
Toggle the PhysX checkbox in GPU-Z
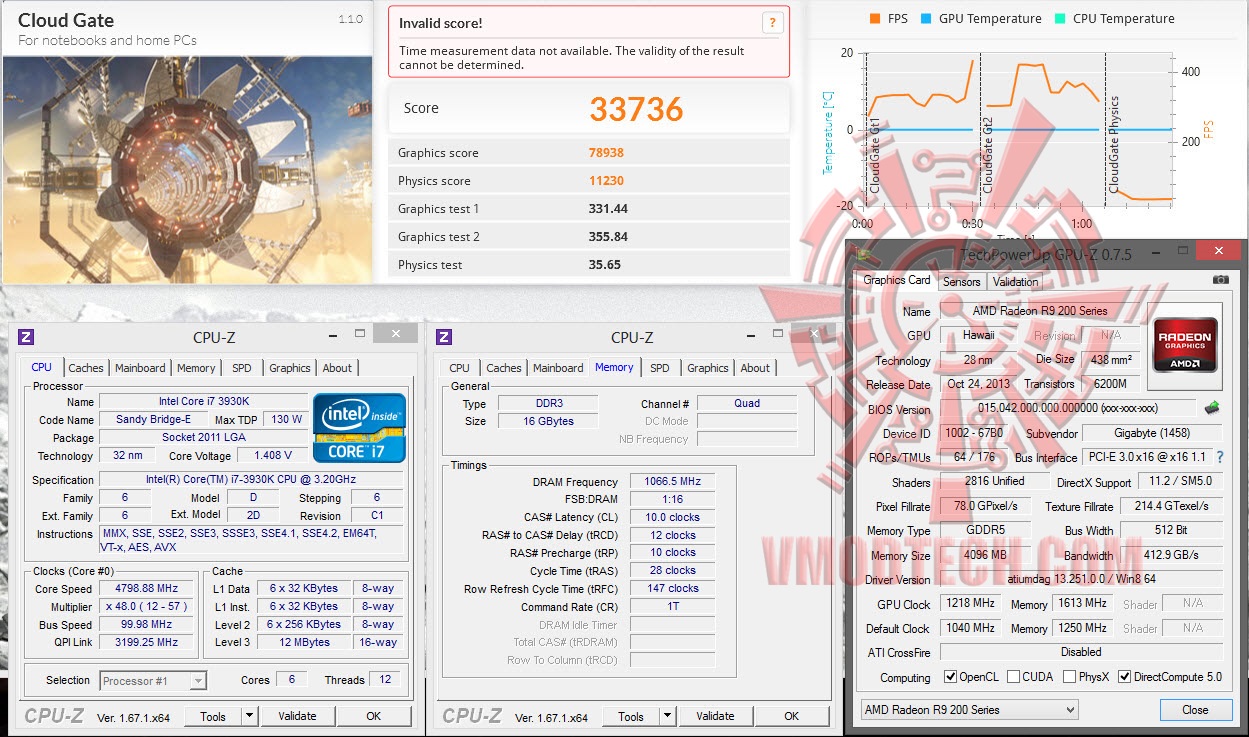[x=1070, y=677]
